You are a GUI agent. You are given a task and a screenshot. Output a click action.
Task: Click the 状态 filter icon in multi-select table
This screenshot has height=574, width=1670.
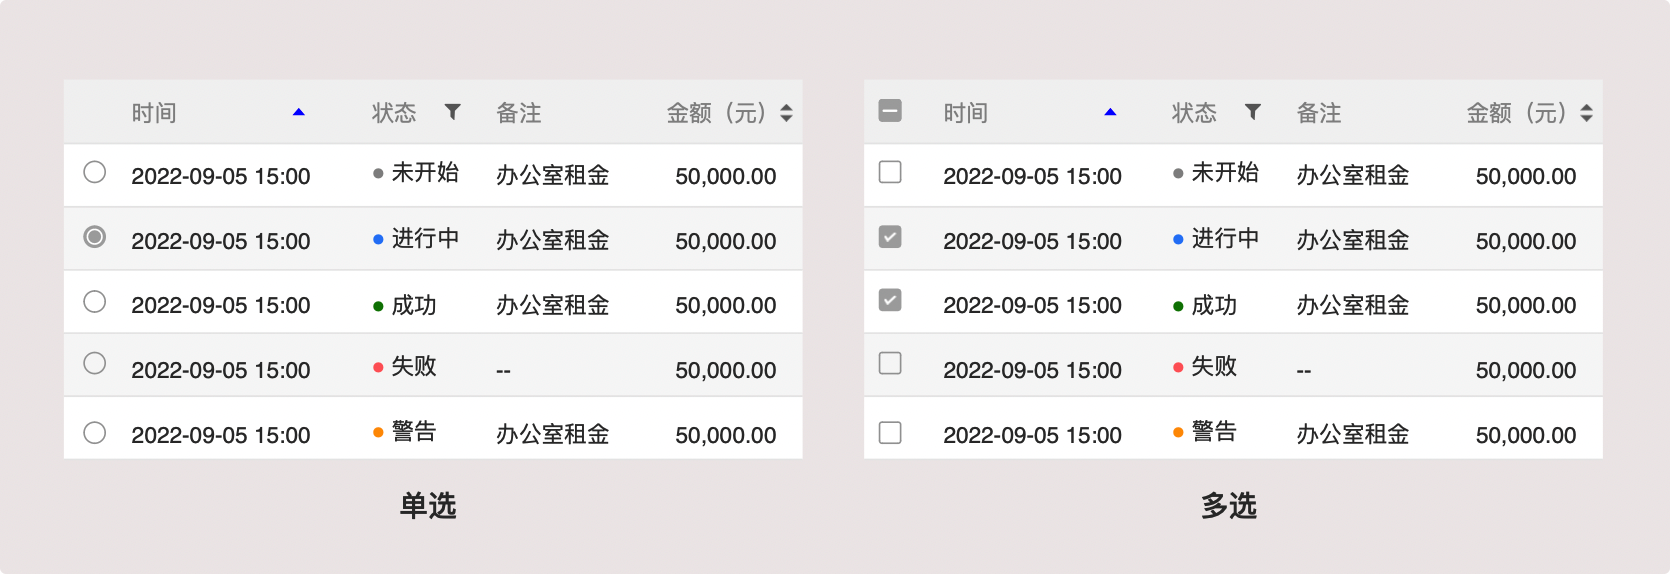pyautogui.click(x=1252, y=112)
